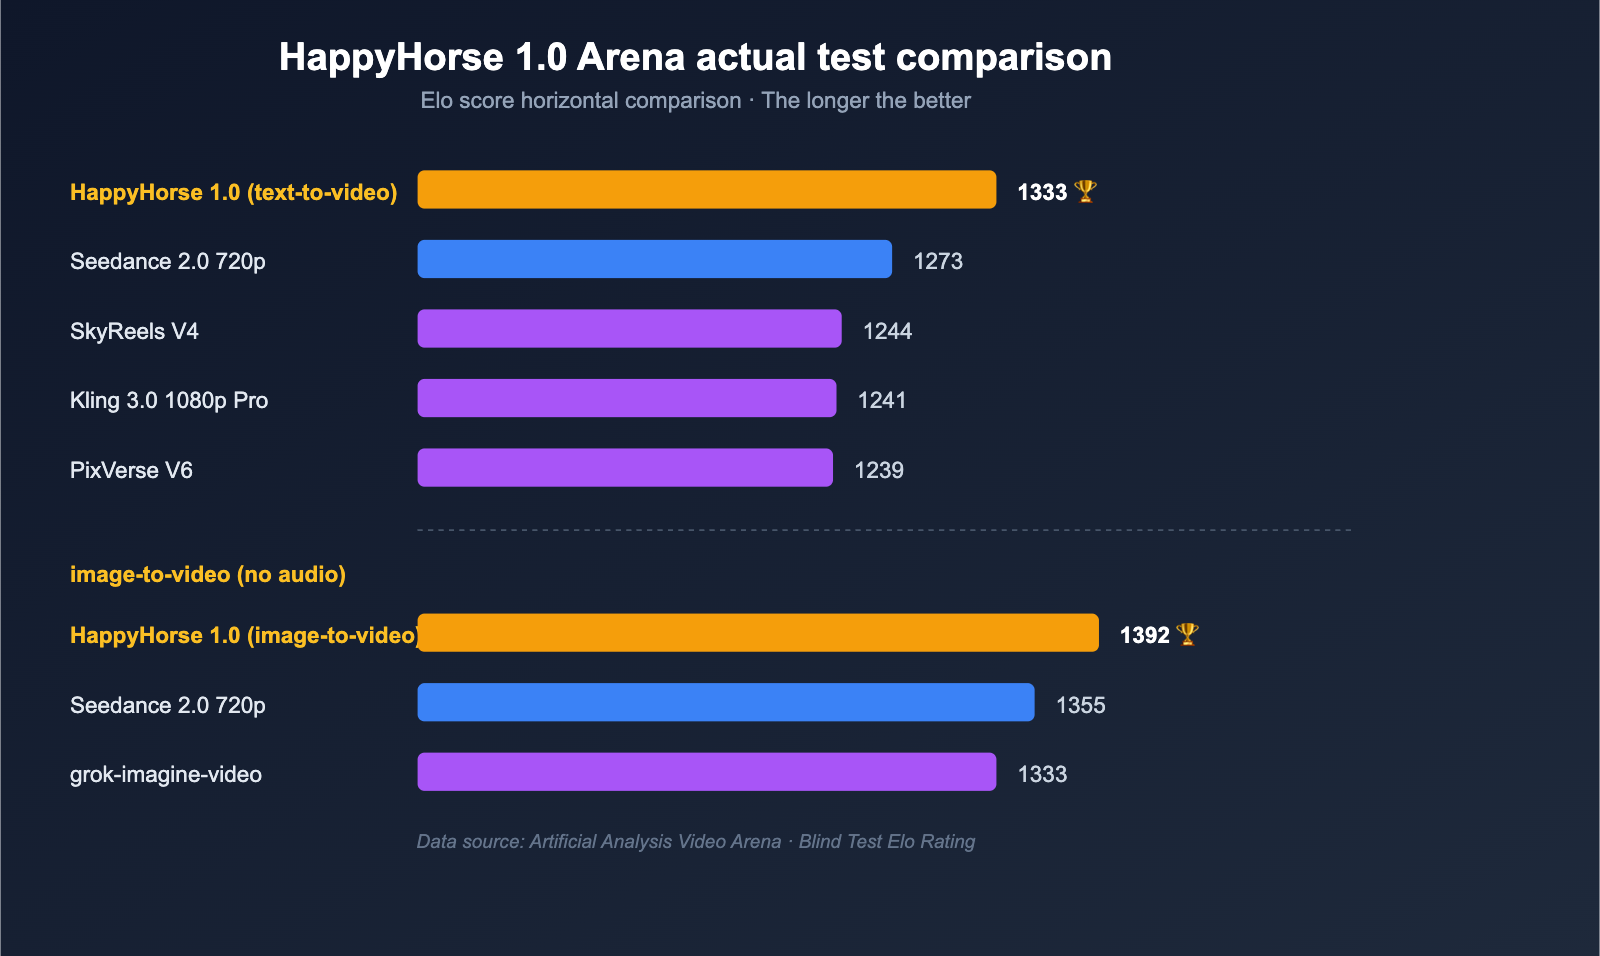
Task: Click the blue Seedance bar scoring 1355
Action: coord(725,702)
